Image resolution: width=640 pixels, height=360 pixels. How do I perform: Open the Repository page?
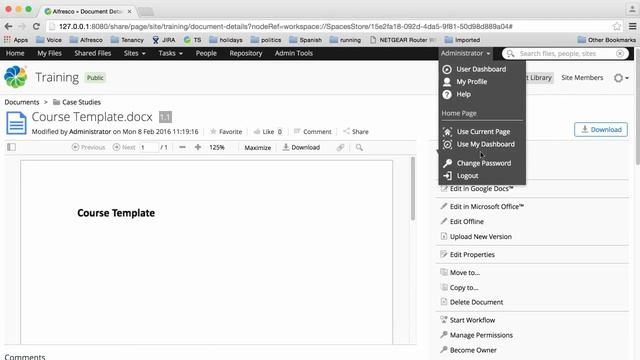point(246,53)
